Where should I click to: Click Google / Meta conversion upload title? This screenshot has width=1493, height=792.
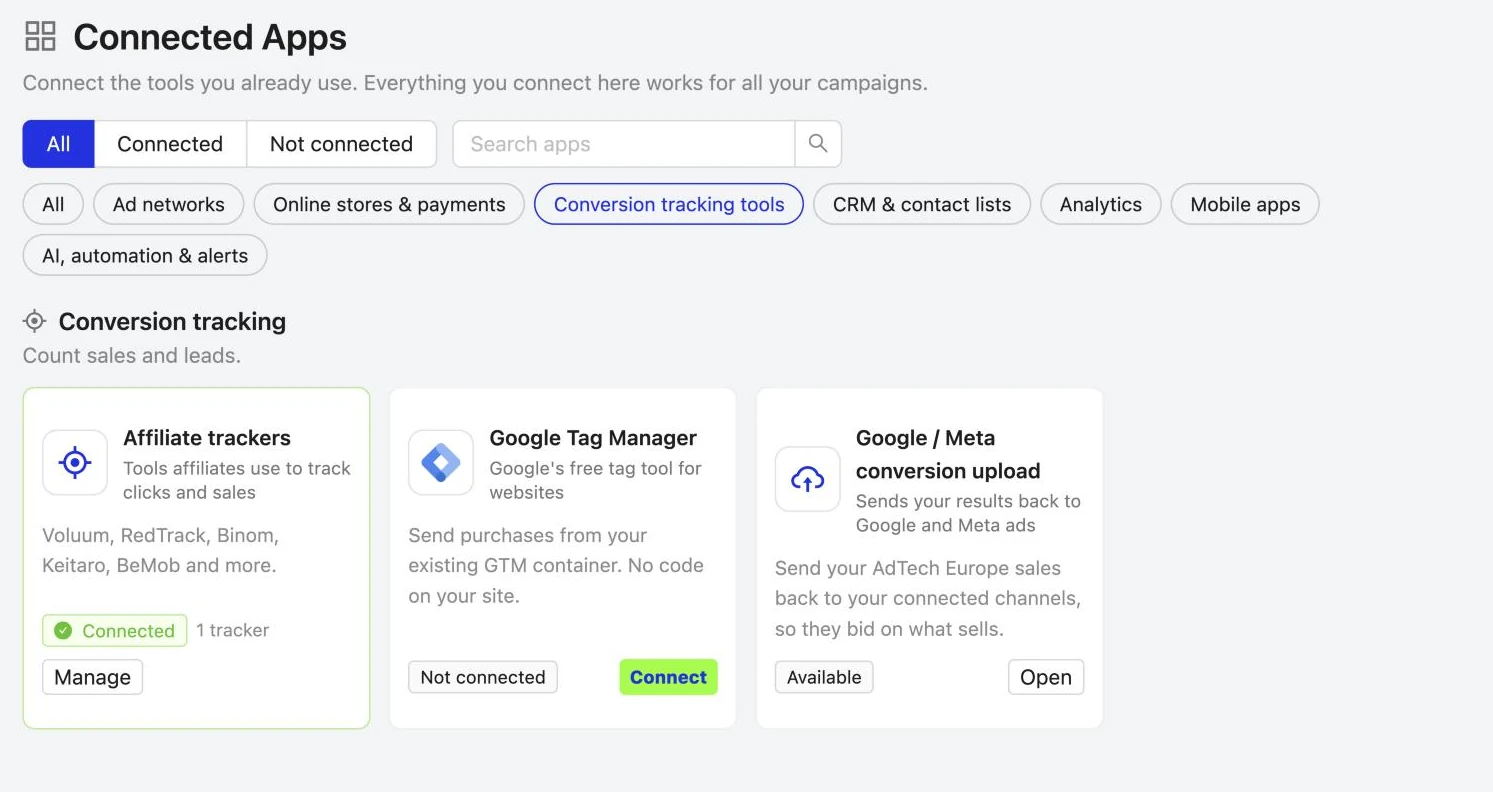948,454
